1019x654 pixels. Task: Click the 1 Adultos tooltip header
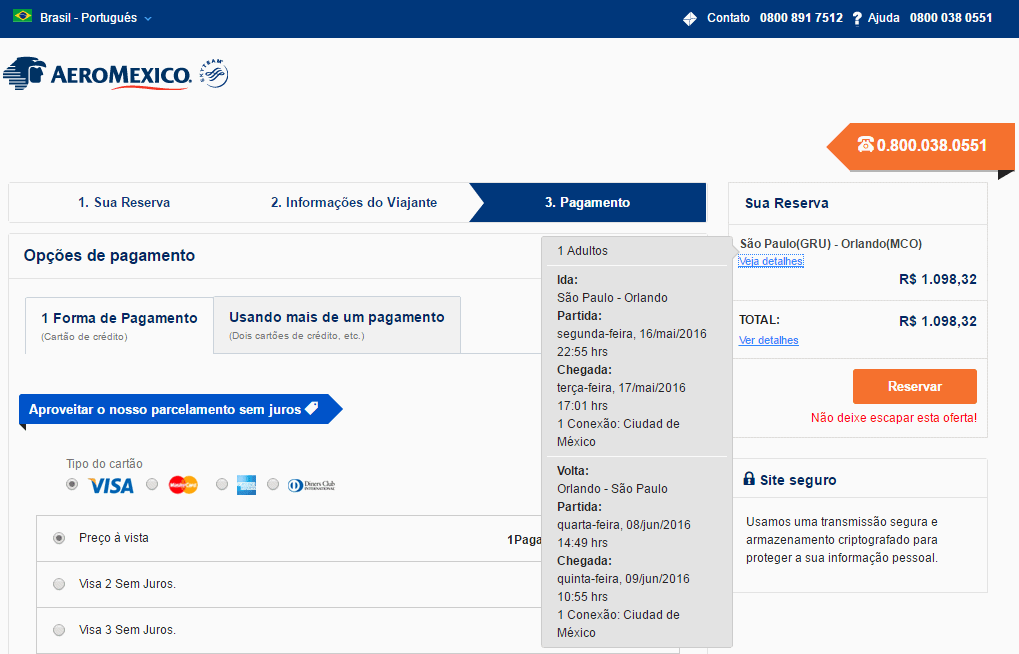(x=582, y=251)
